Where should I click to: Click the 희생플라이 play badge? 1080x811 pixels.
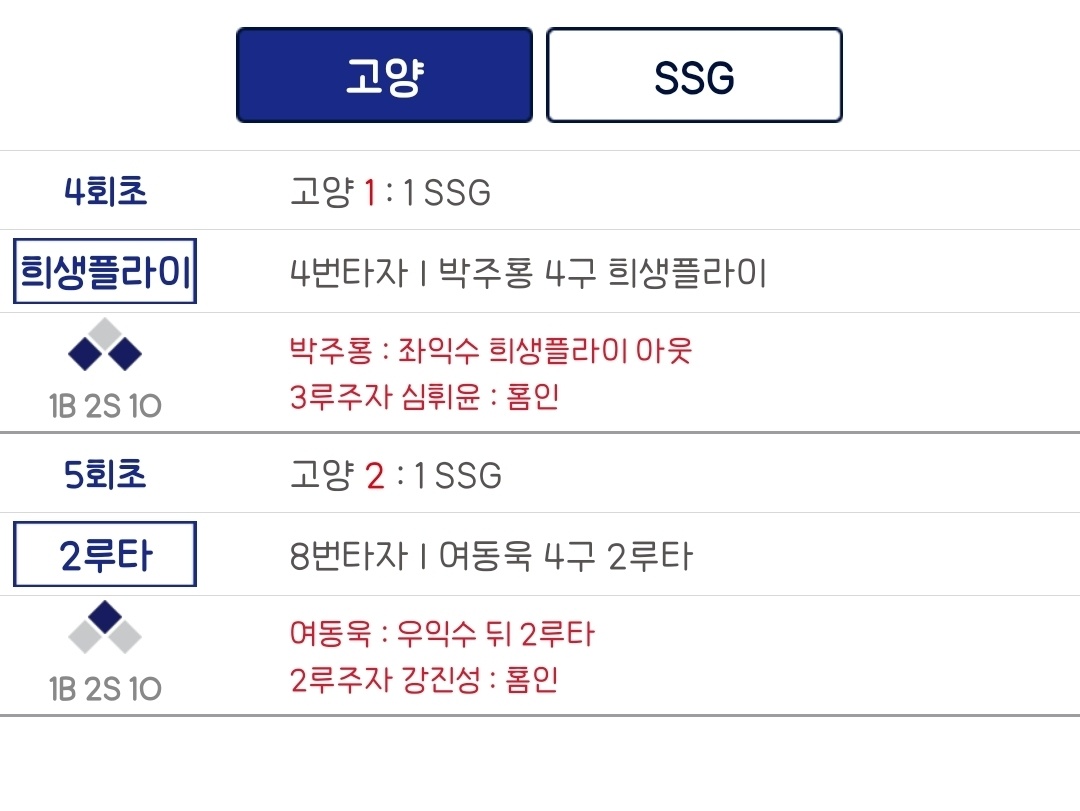tap(105, 271)
